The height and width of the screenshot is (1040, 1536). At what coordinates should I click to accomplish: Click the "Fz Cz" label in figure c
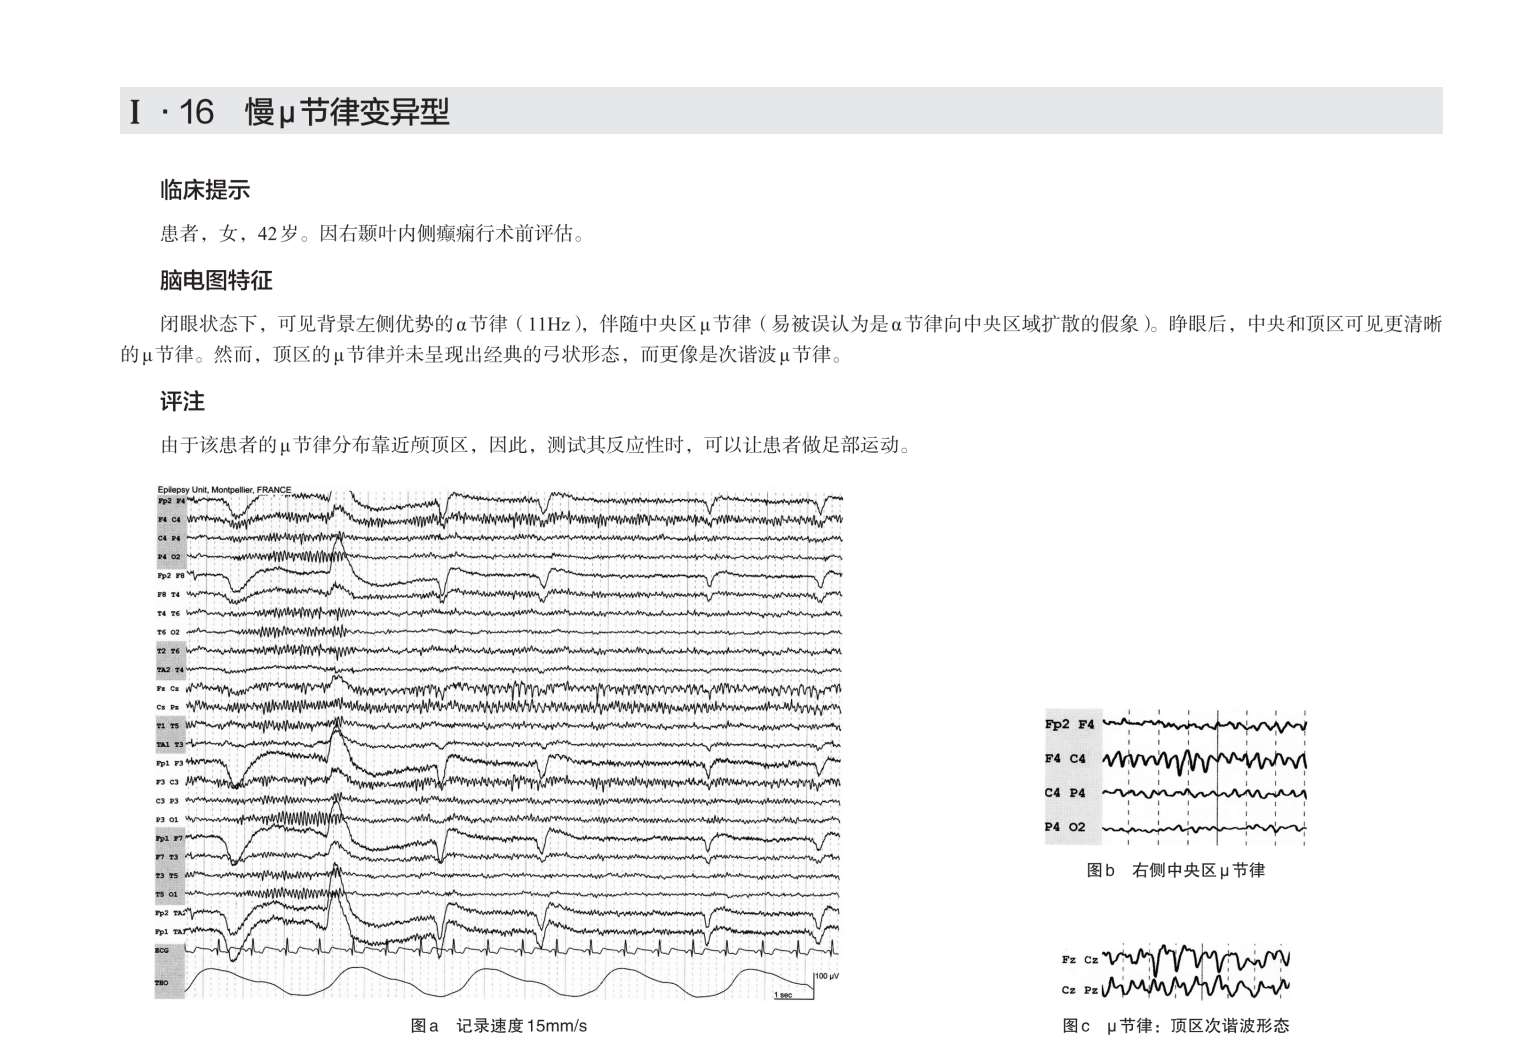1080,960
